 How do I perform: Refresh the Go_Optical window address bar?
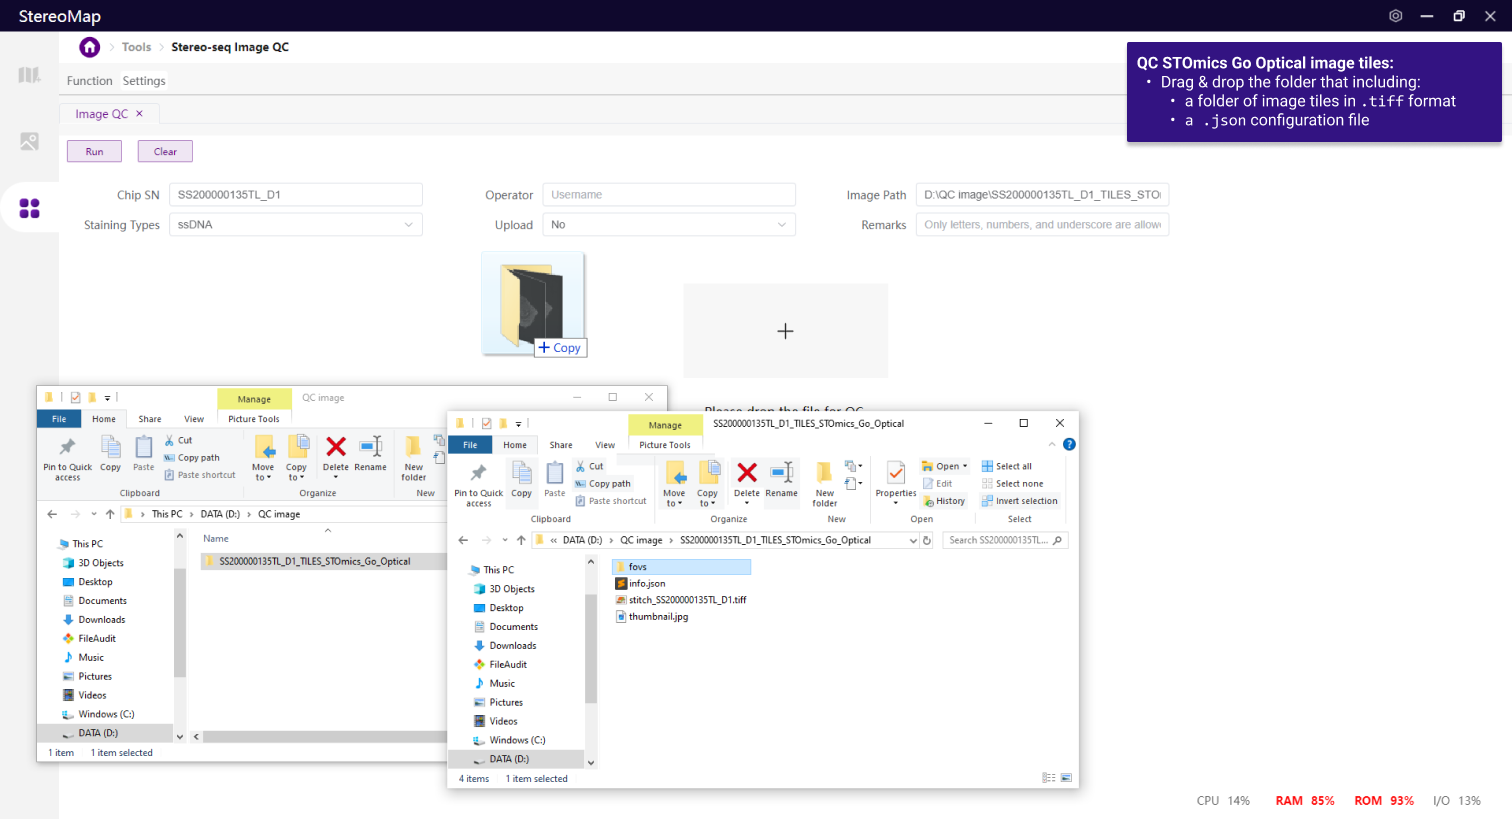pyautogui.click(x=927, y=540)
